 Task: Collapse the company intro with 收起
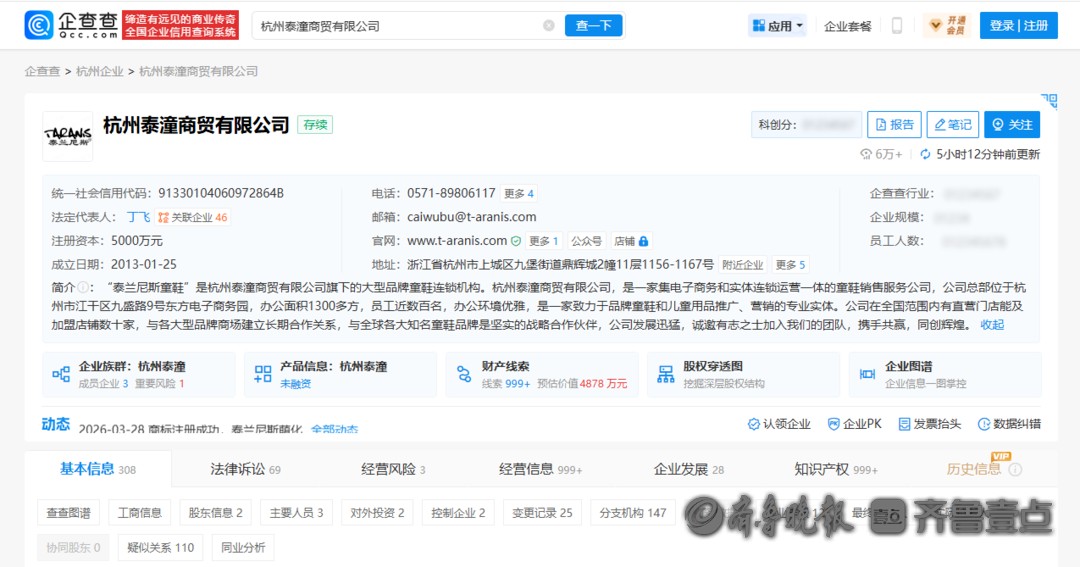click(x=992, y=325)
